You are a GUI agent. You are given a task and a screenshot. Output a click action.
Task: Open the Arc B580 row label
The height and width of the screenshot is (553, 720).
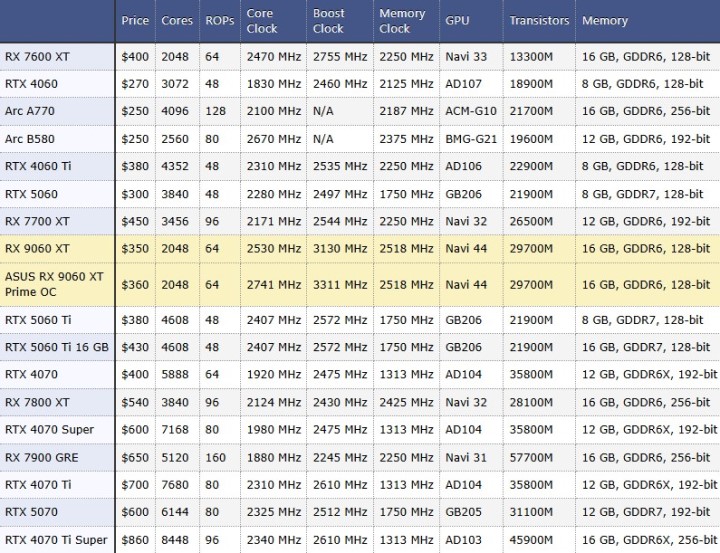coord(29,138)
